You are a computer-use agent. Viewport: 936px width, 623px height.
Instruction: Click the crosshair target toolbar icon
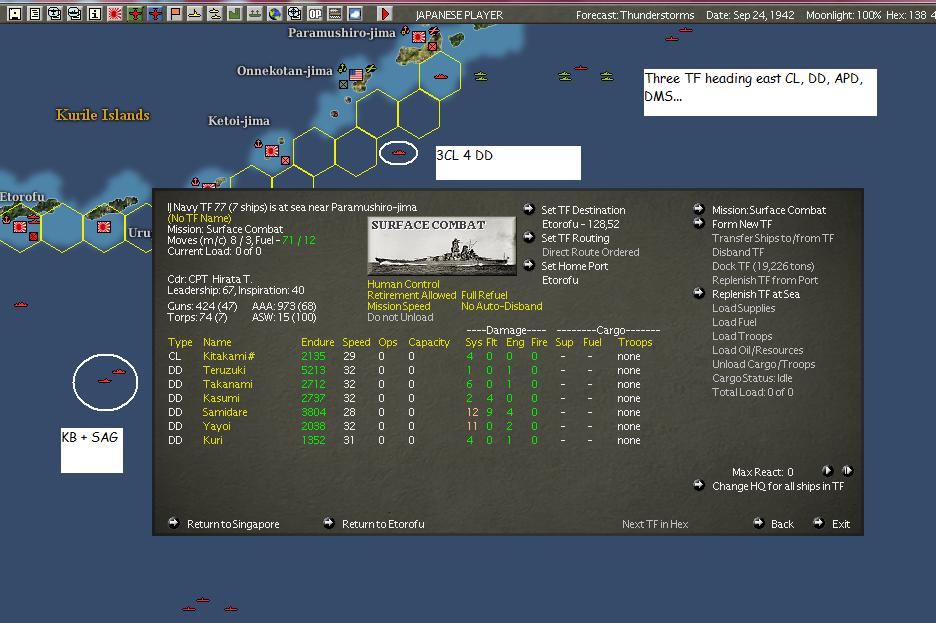[x=295, y=13]
